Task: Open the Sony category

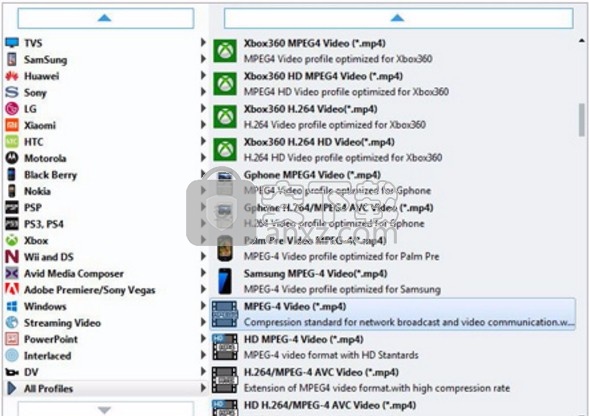Action: pyautogui.click(x=106, y=92)
